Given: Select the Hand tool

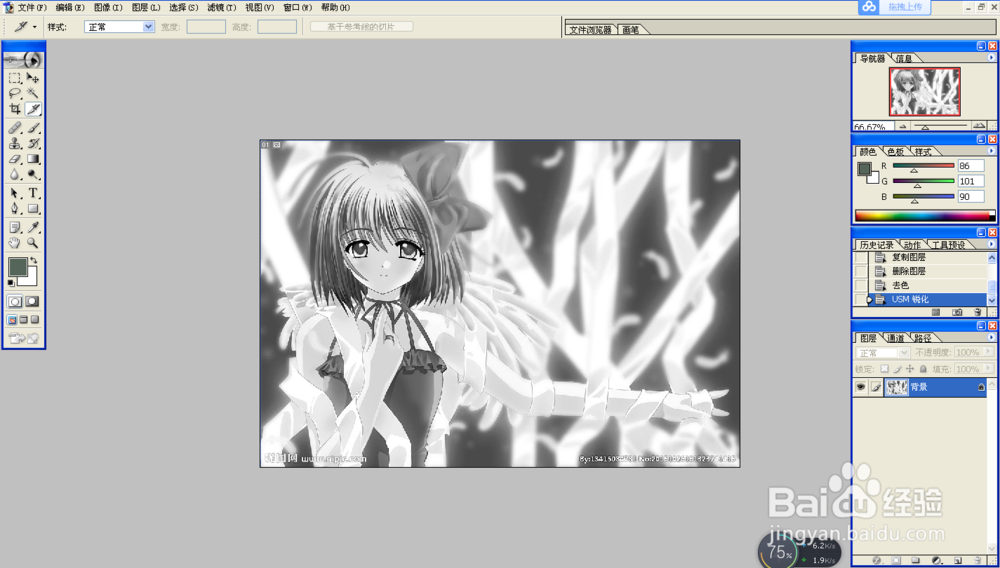Looking at the screenshot, I should click(15, 243).
